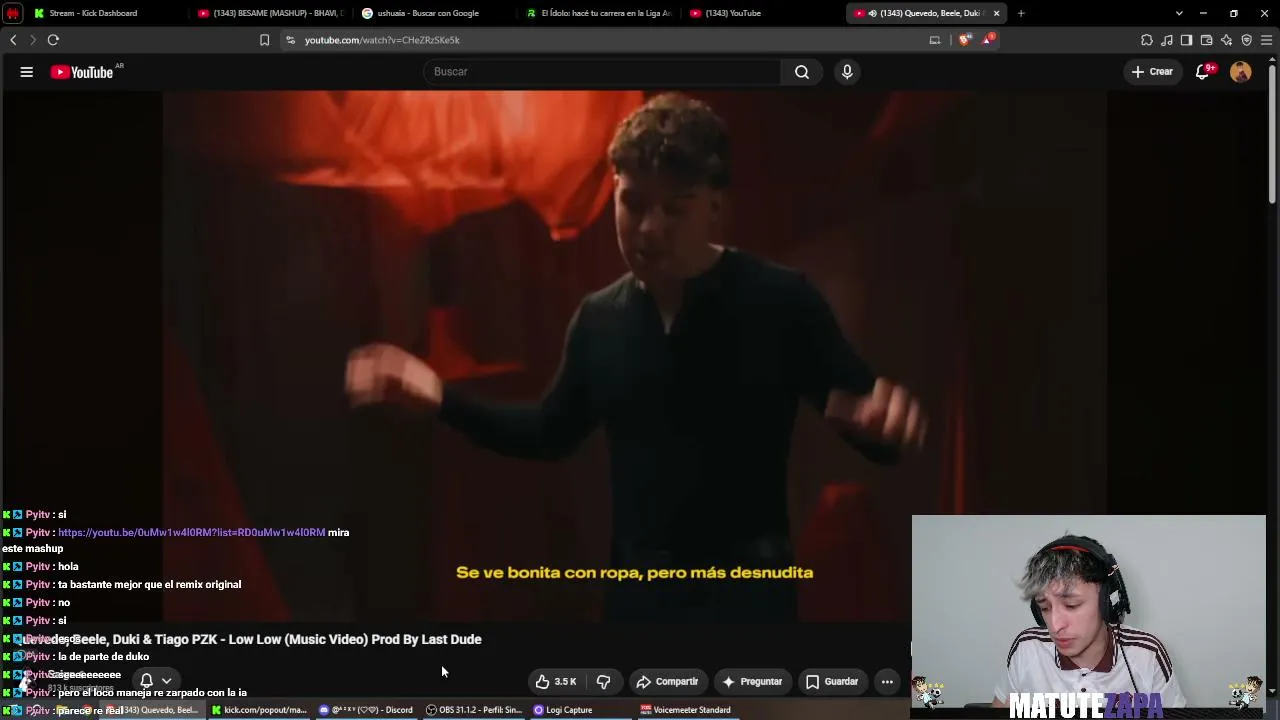Click the Guardar save button
1280x720 pixels.
coord(832,682)
